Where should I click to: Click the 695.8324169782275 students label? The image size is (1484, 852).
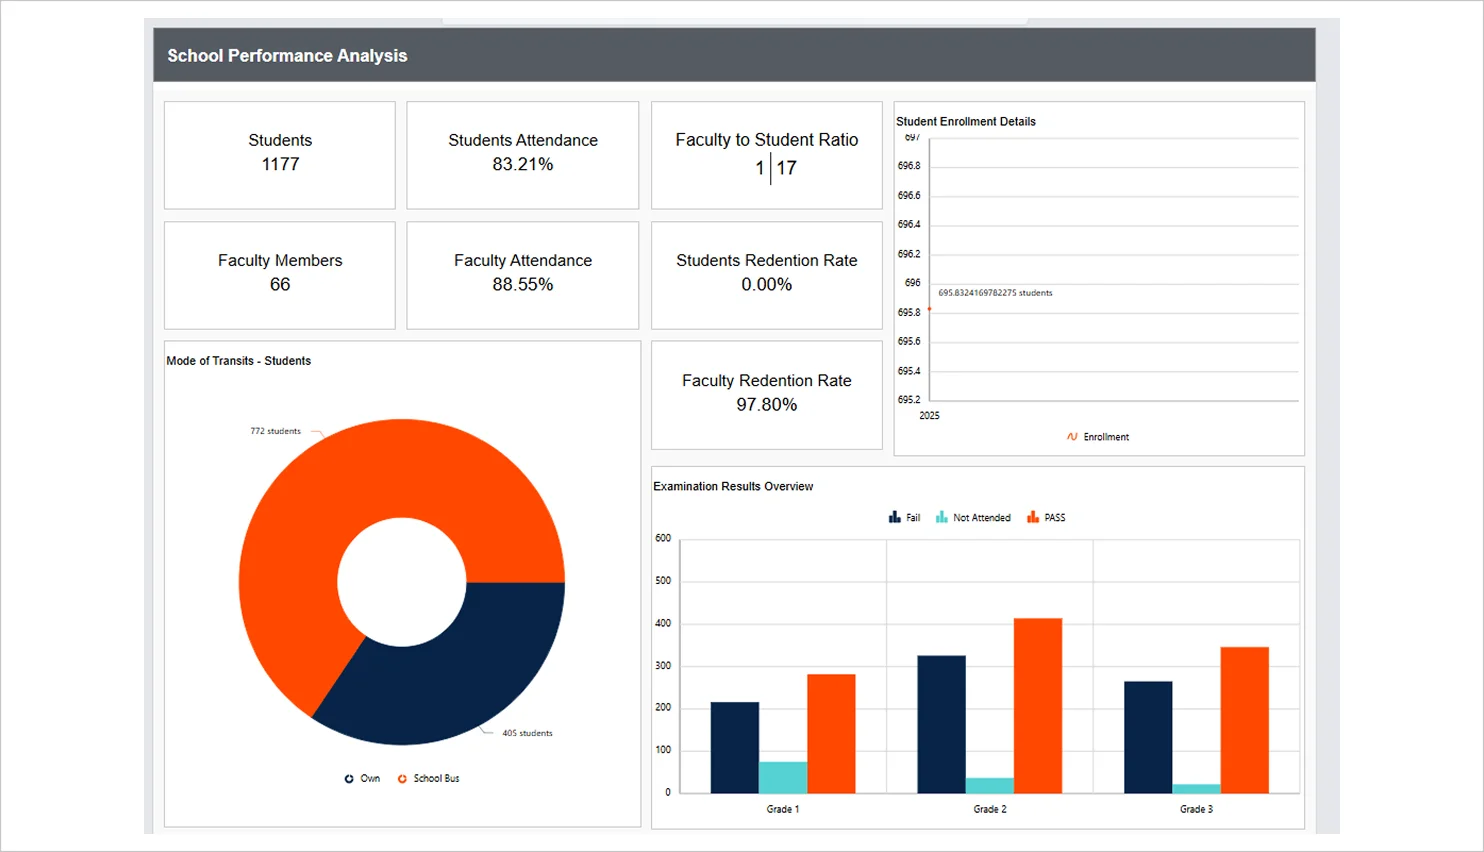(995, 293)
